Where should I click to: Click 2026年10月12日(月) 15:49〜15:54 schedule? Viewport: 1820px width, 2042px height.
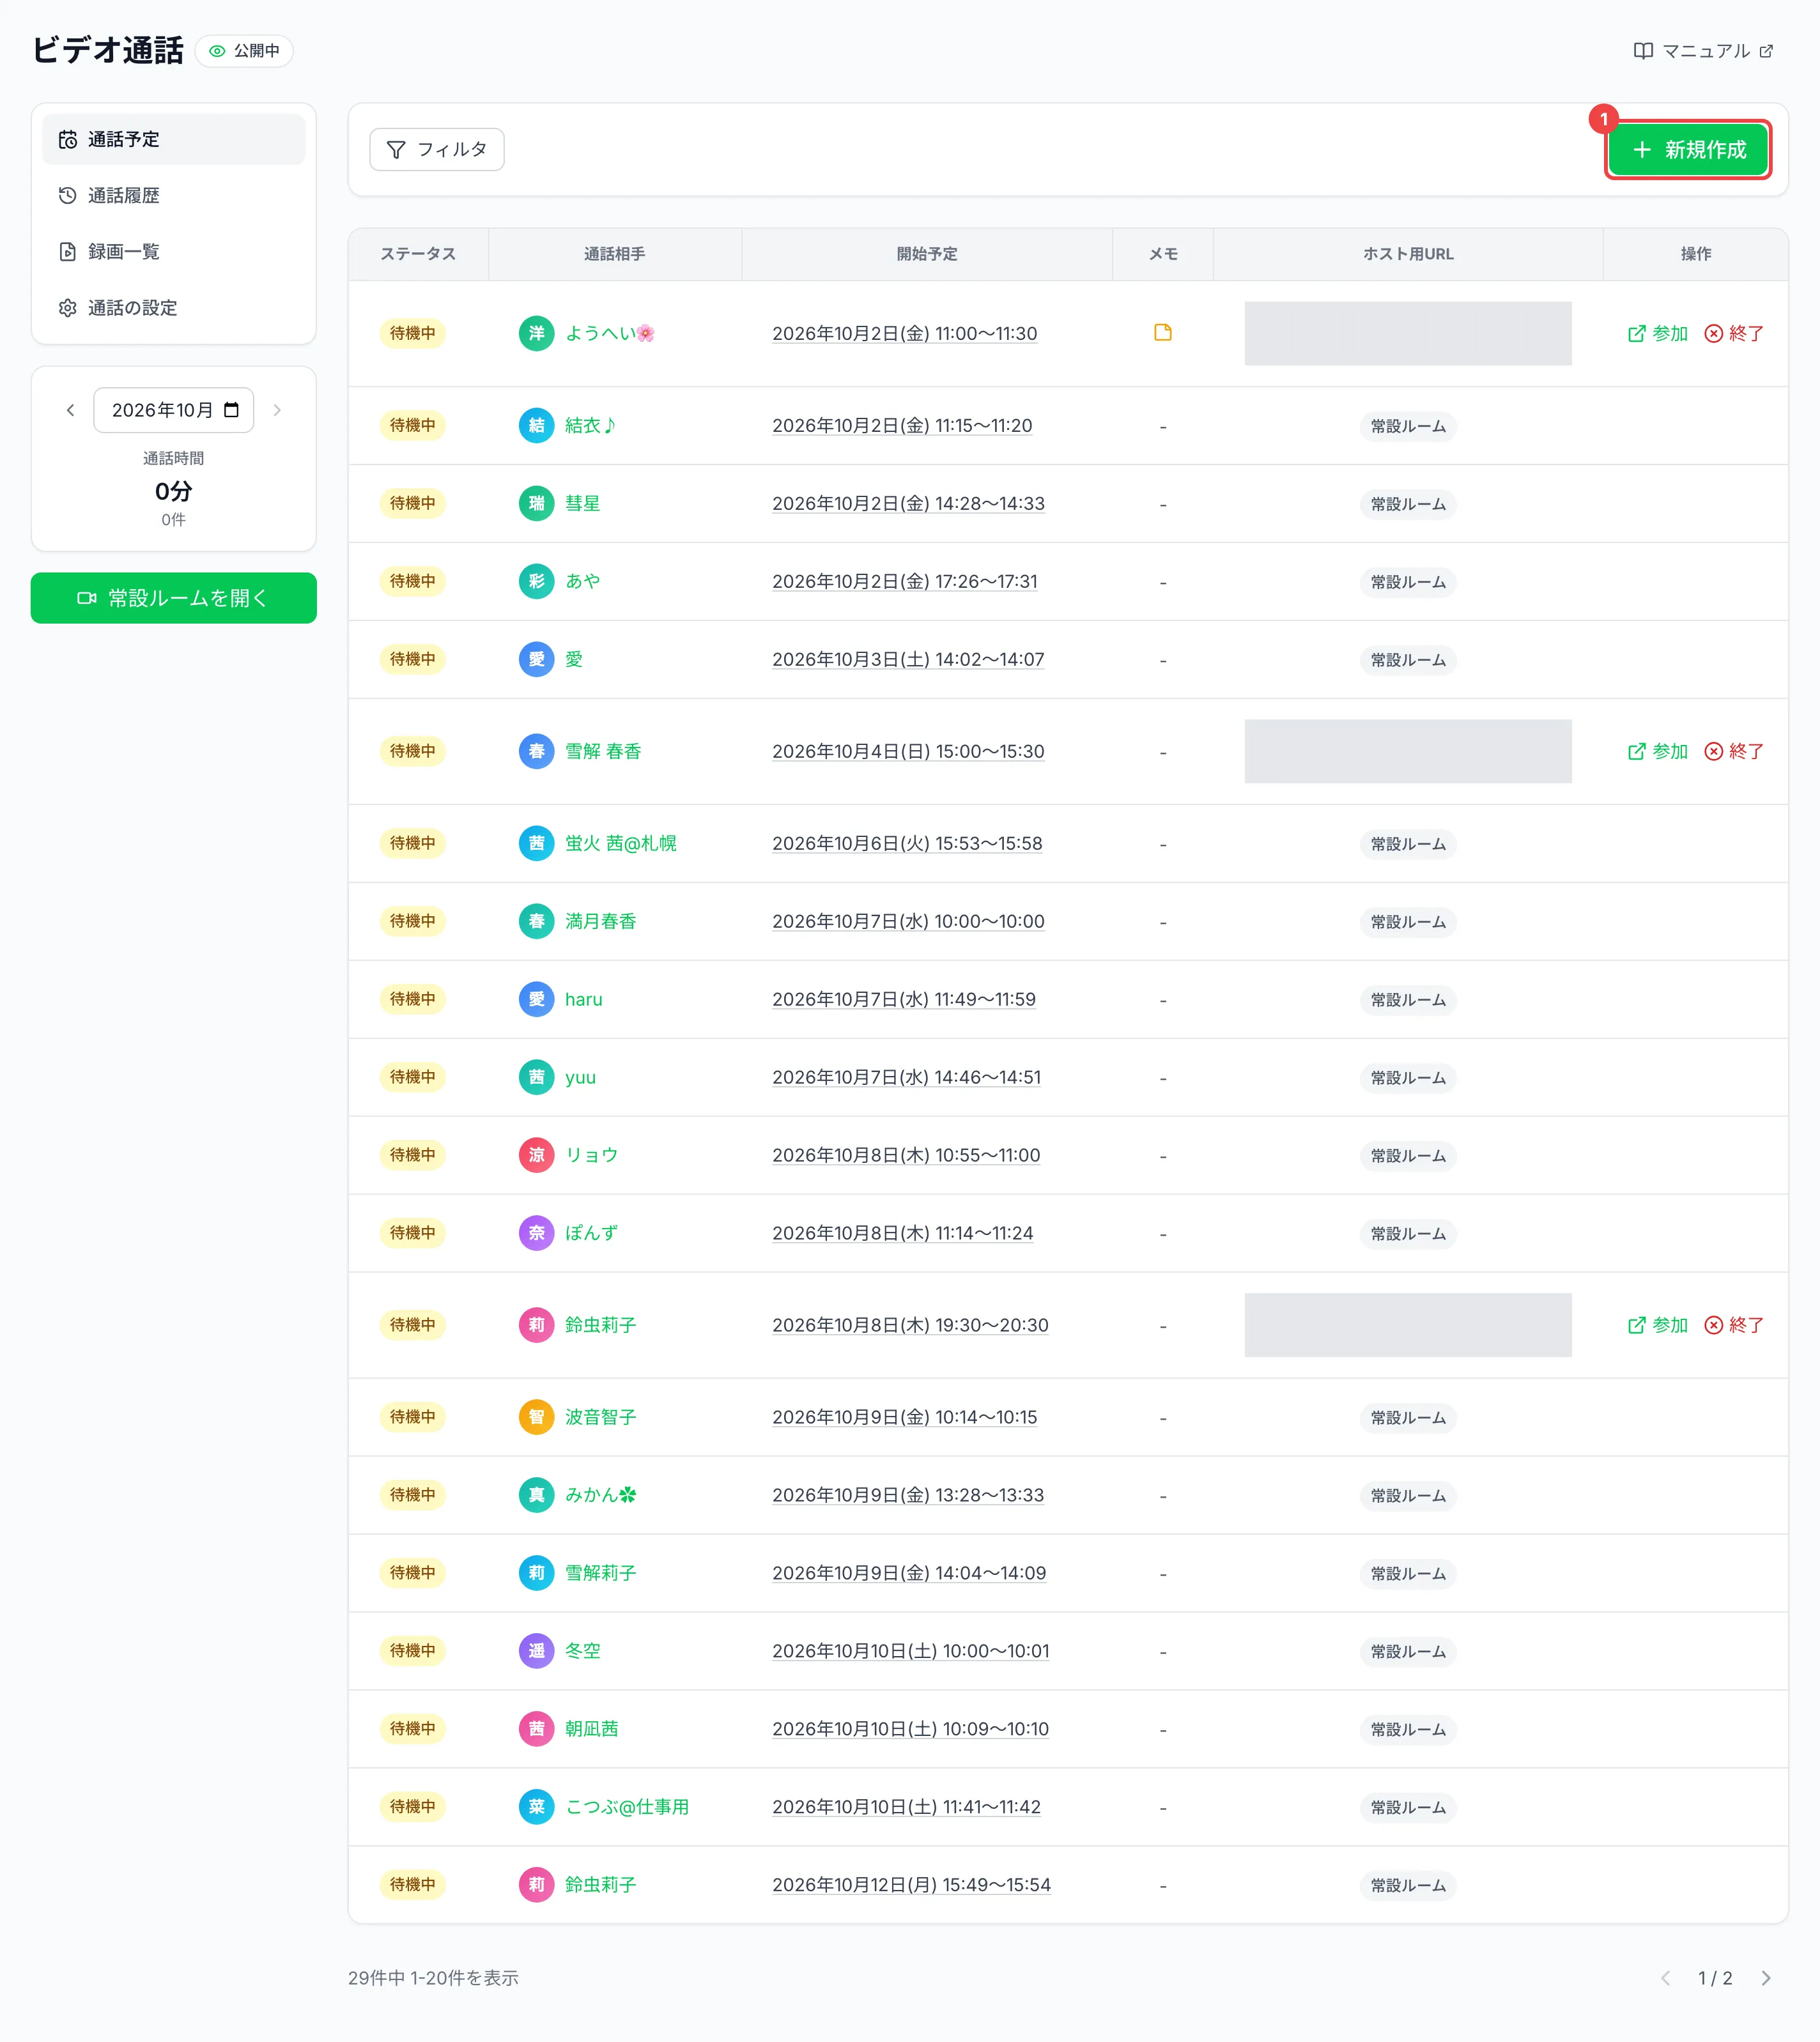(x=911, y=1886)
